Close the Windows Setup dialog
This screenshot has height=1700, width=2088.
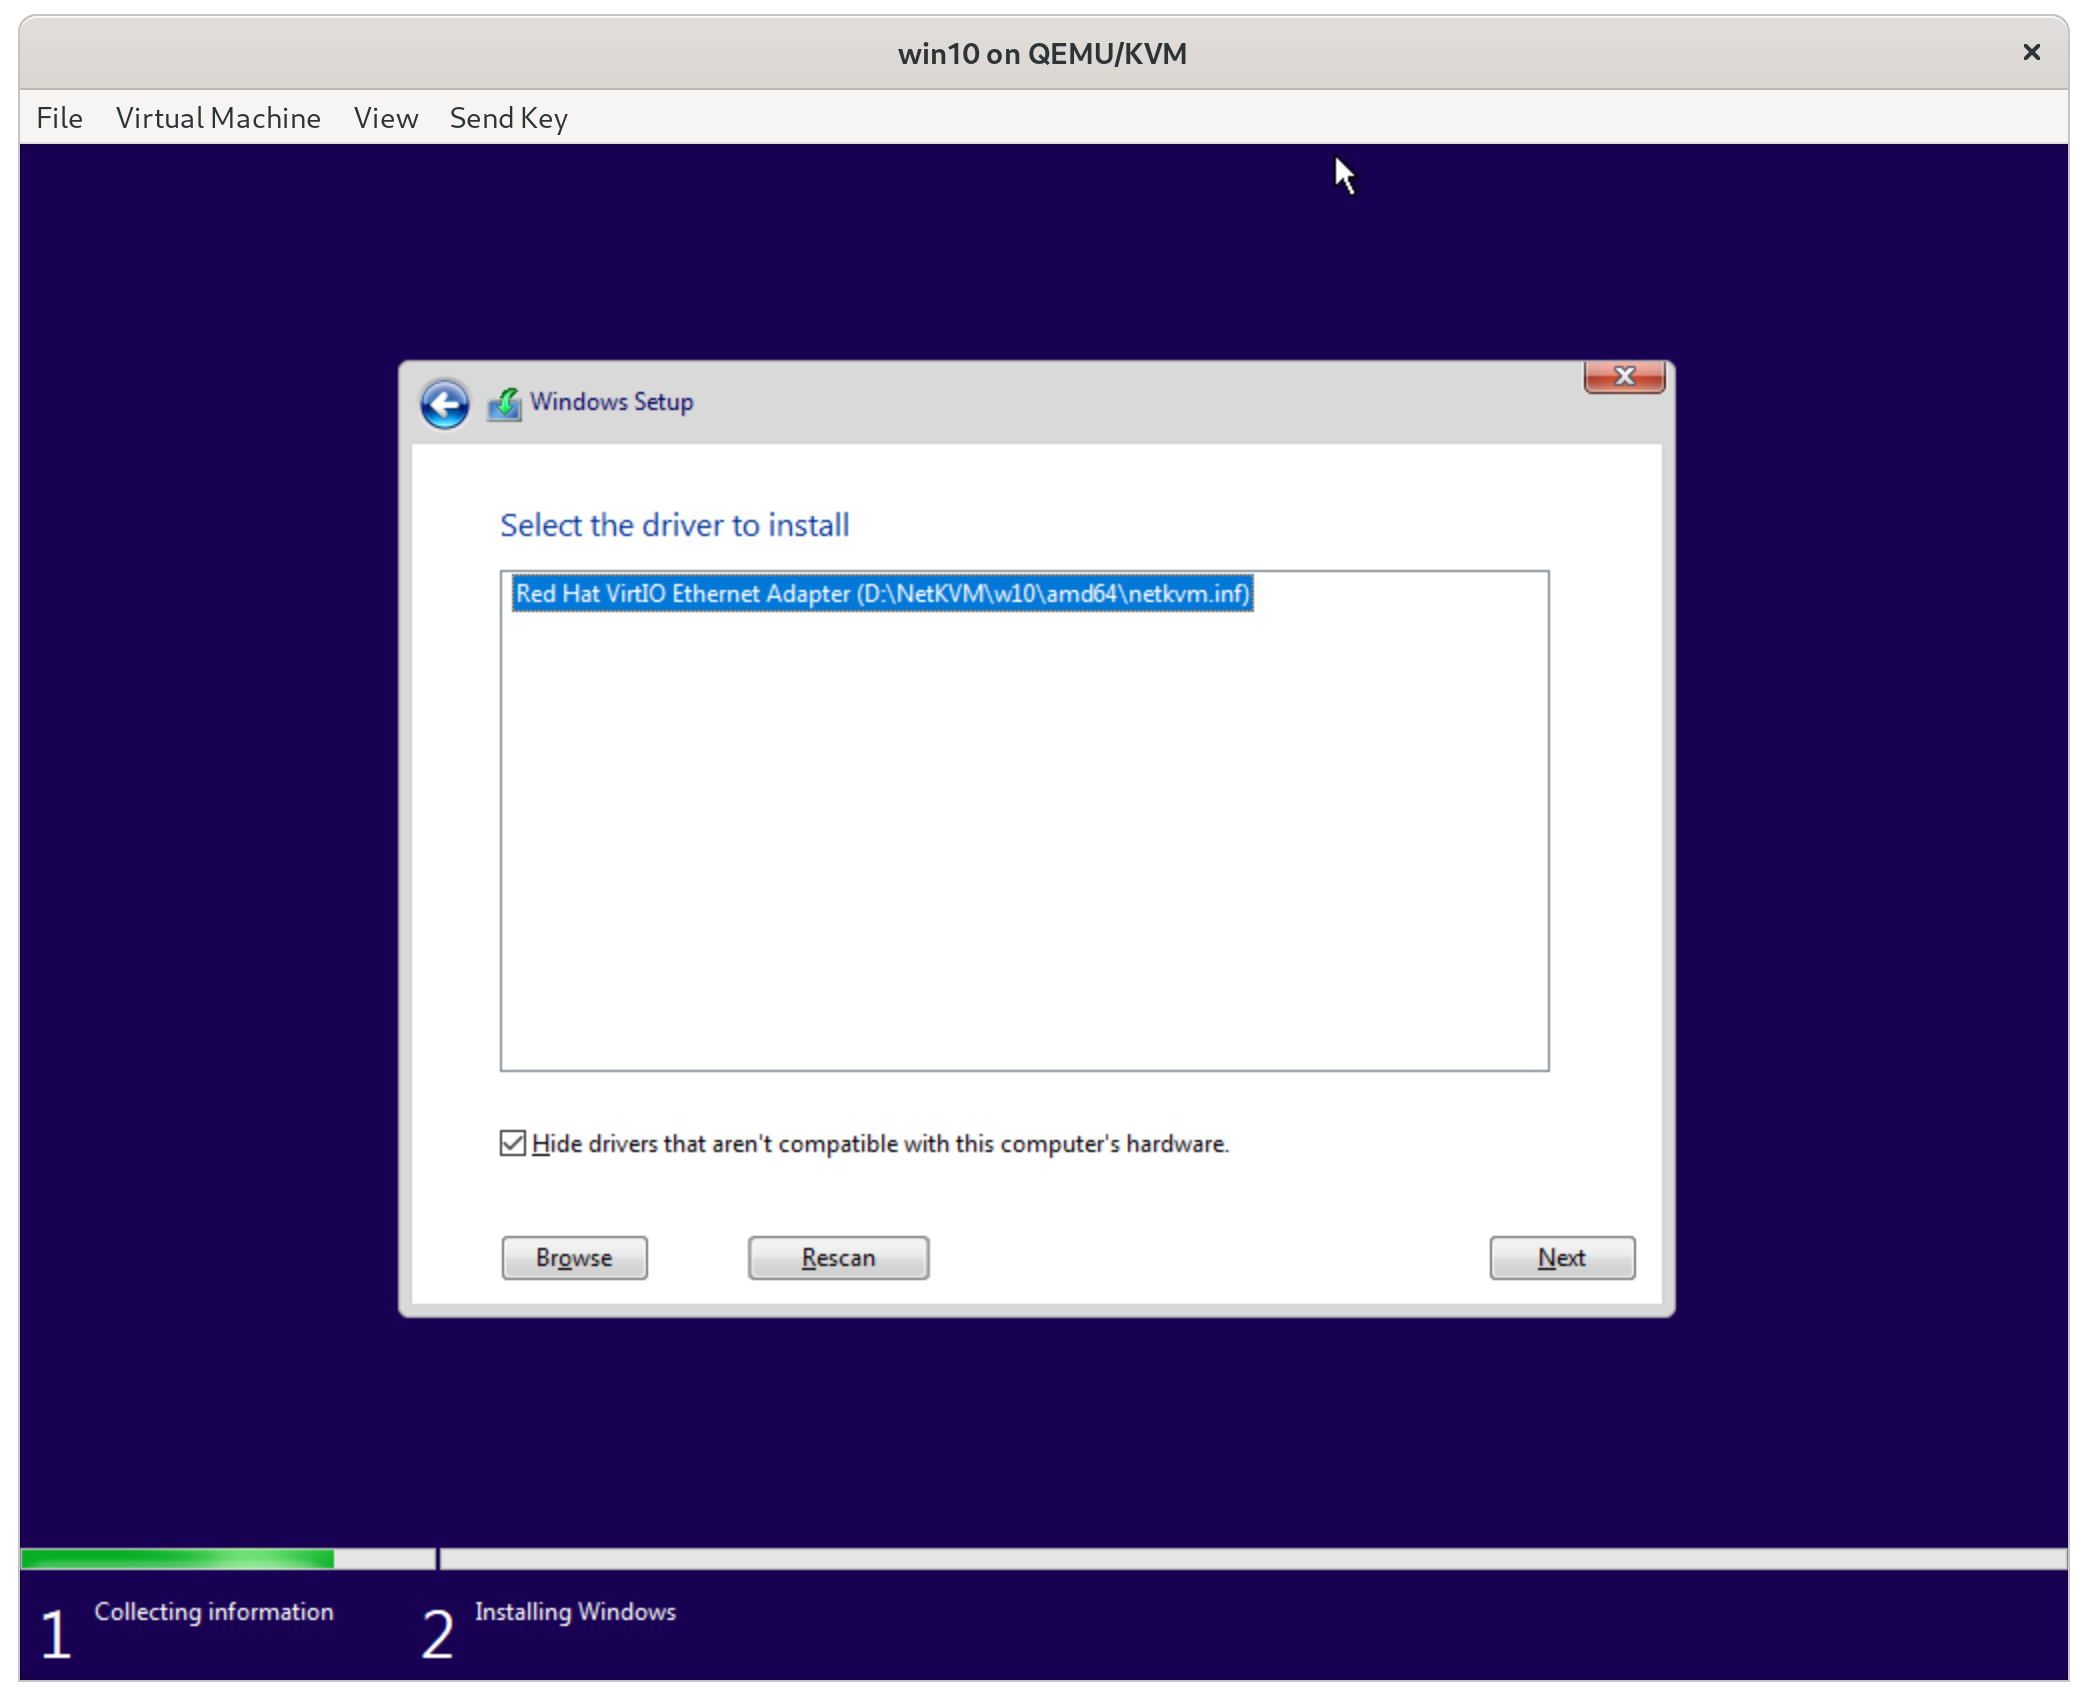point(1623,377)
